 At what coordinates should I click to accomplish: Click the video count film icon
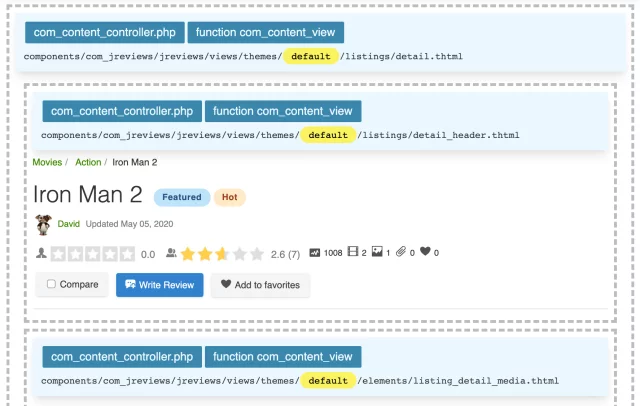click(352, 253)
